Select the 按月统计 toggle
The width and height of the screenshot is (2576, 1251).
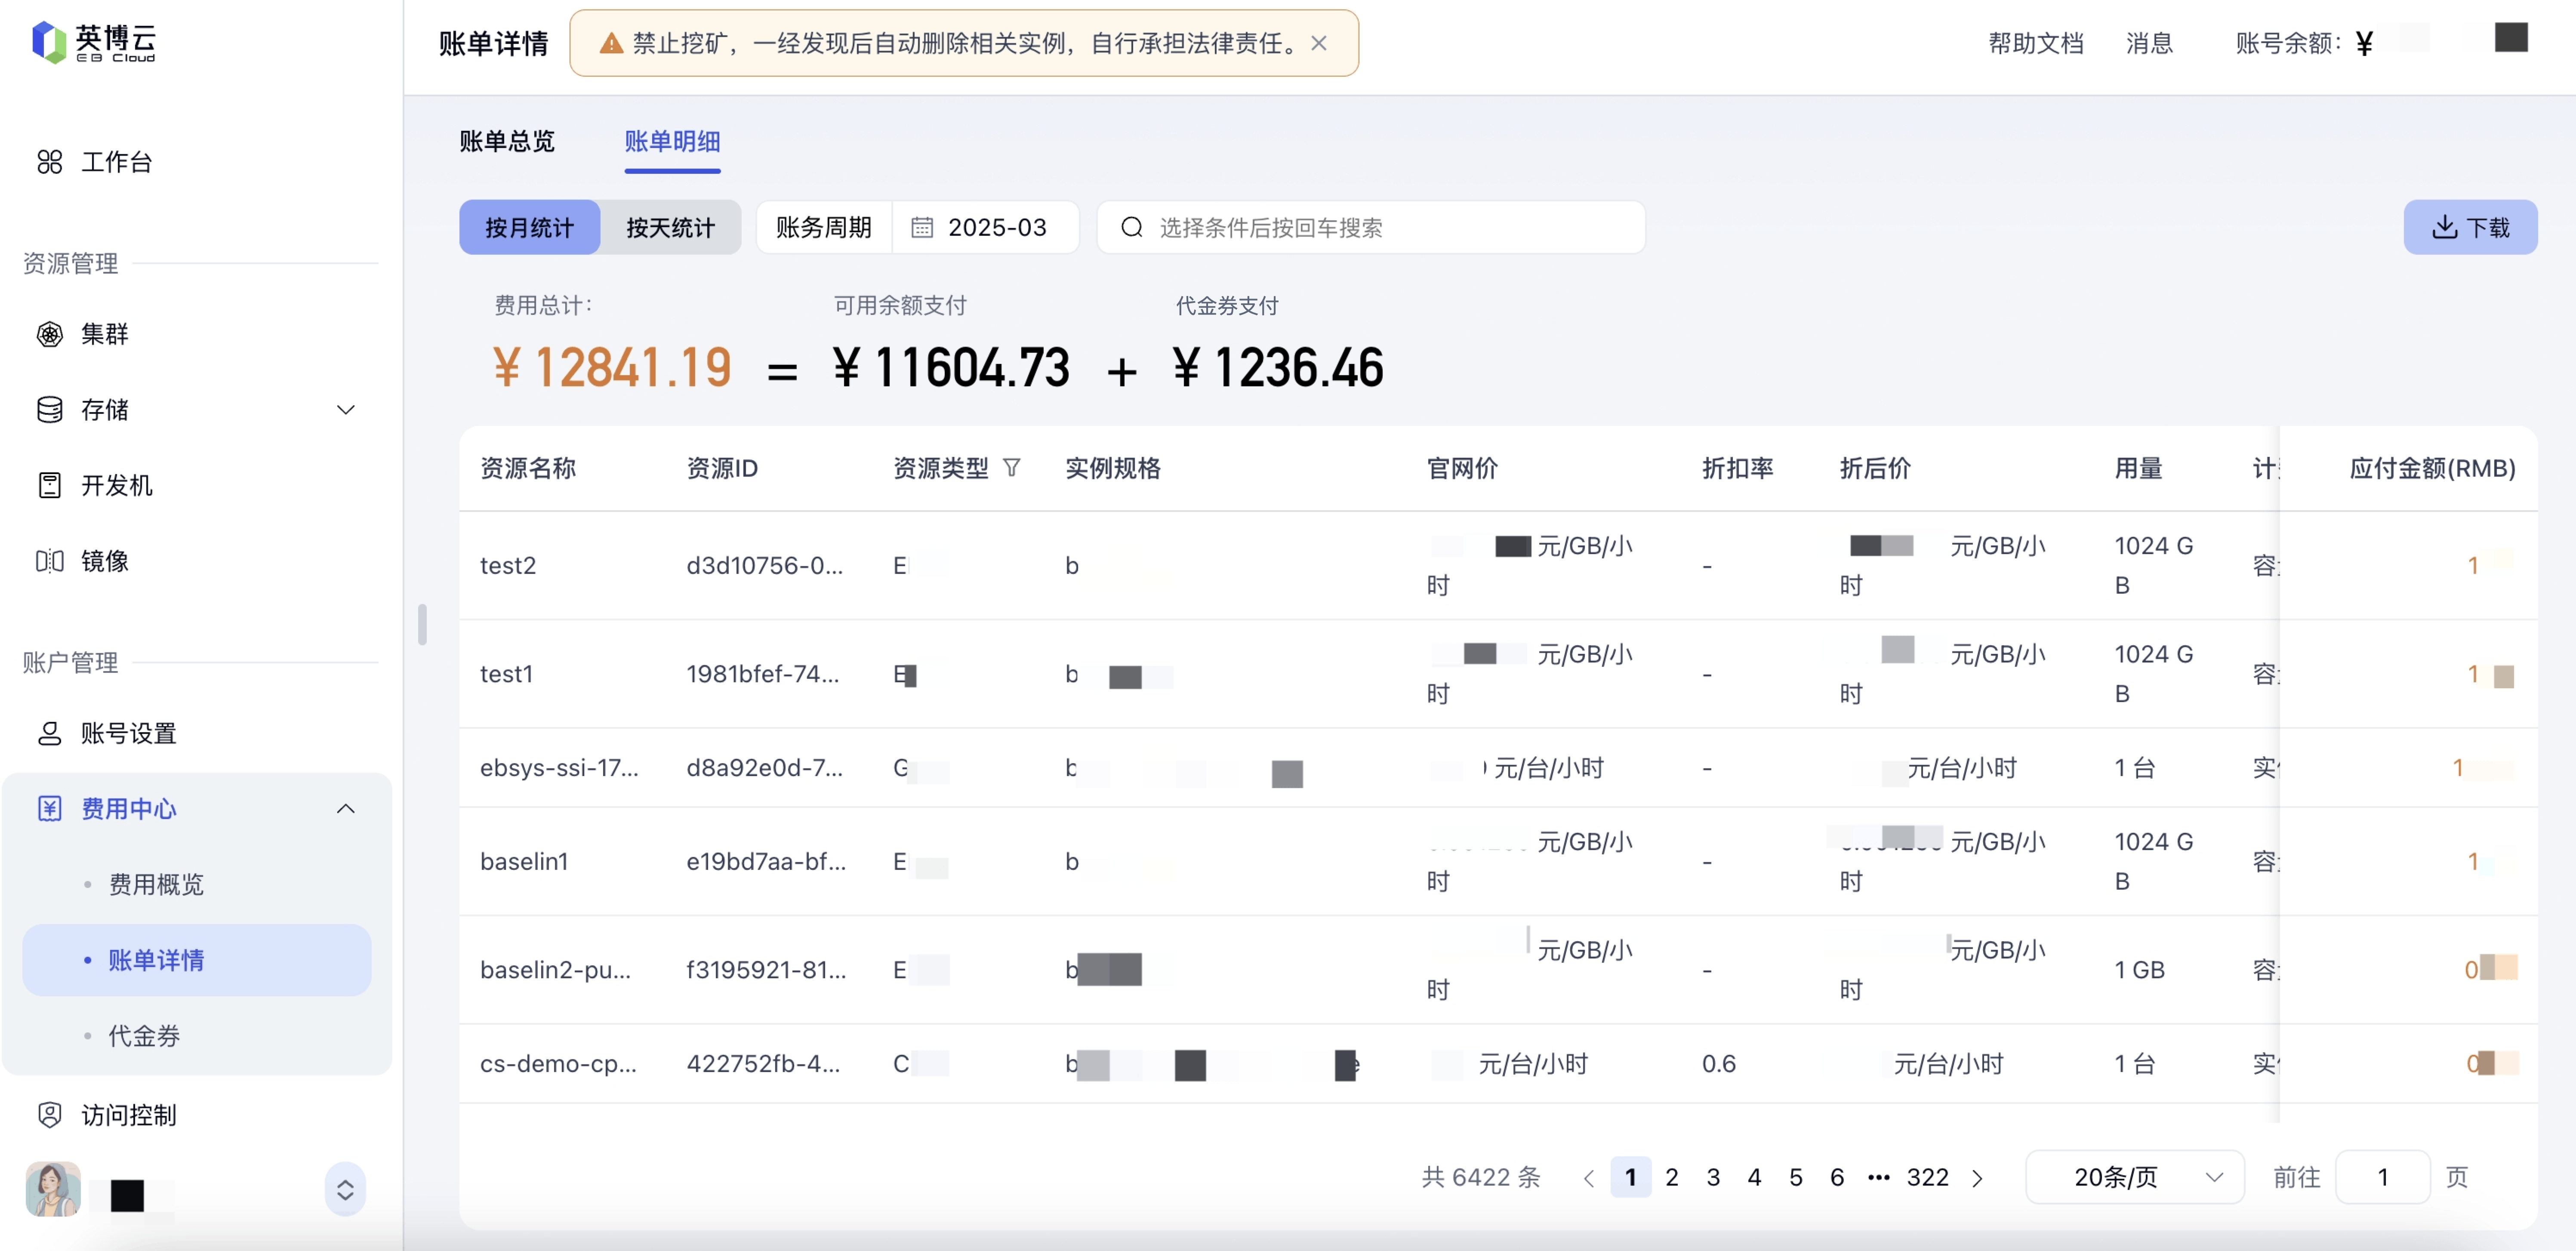coord(529,227)
